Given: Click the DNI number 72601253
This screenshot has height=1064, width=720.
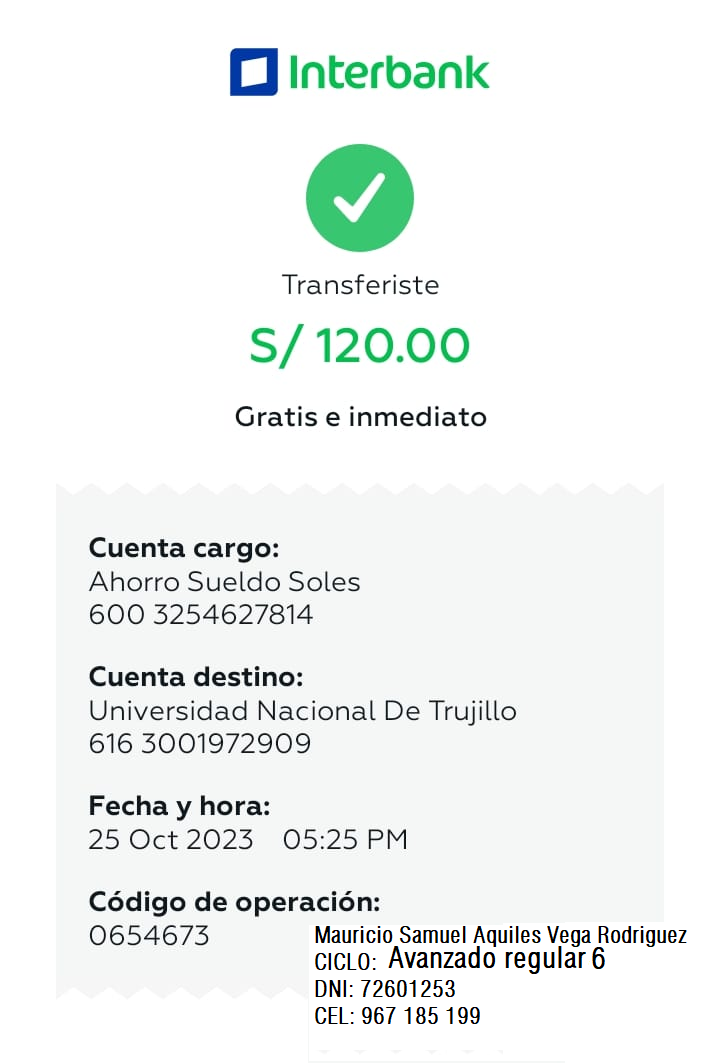Looking at the screenshot, I should [407, 989].
